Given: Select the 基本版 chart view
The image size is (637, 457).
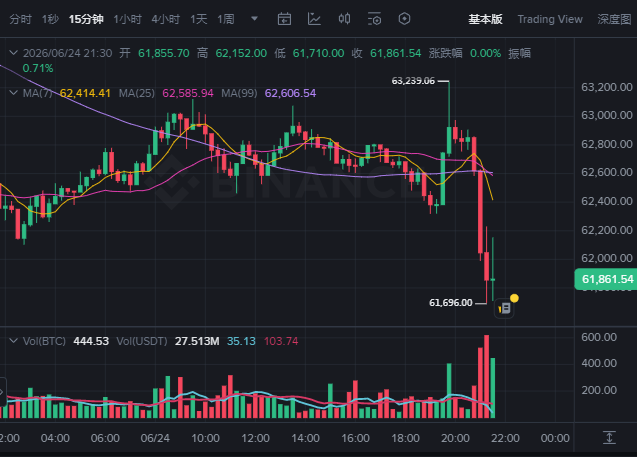Looking at the screenshot, I should tap(485, 19).
